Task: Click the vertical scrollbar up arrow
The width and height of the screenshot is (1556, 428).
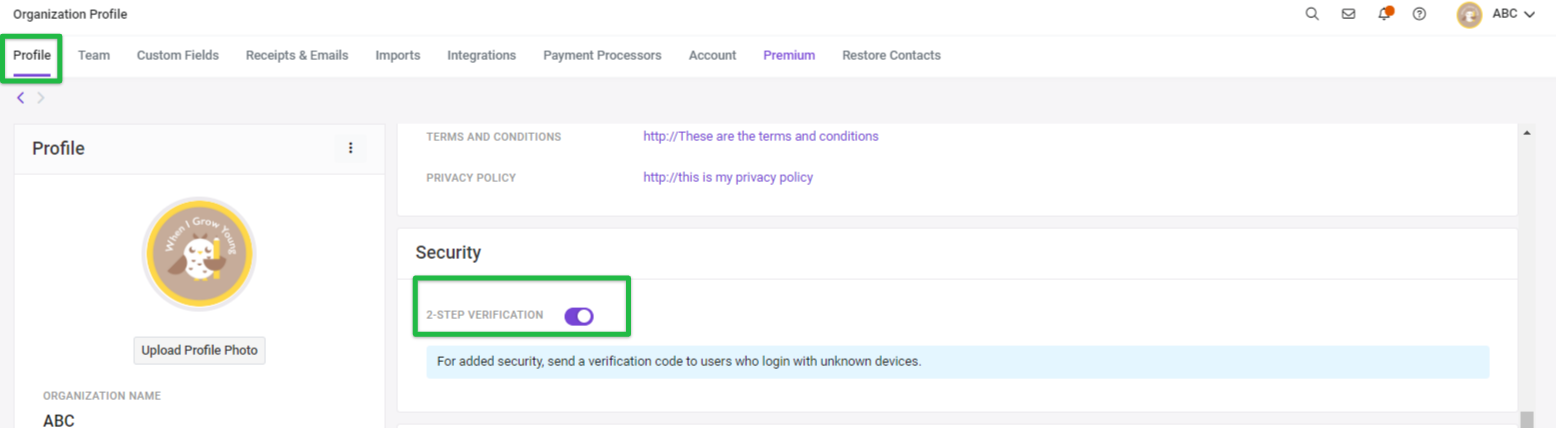Action: tap(1526, 132)
